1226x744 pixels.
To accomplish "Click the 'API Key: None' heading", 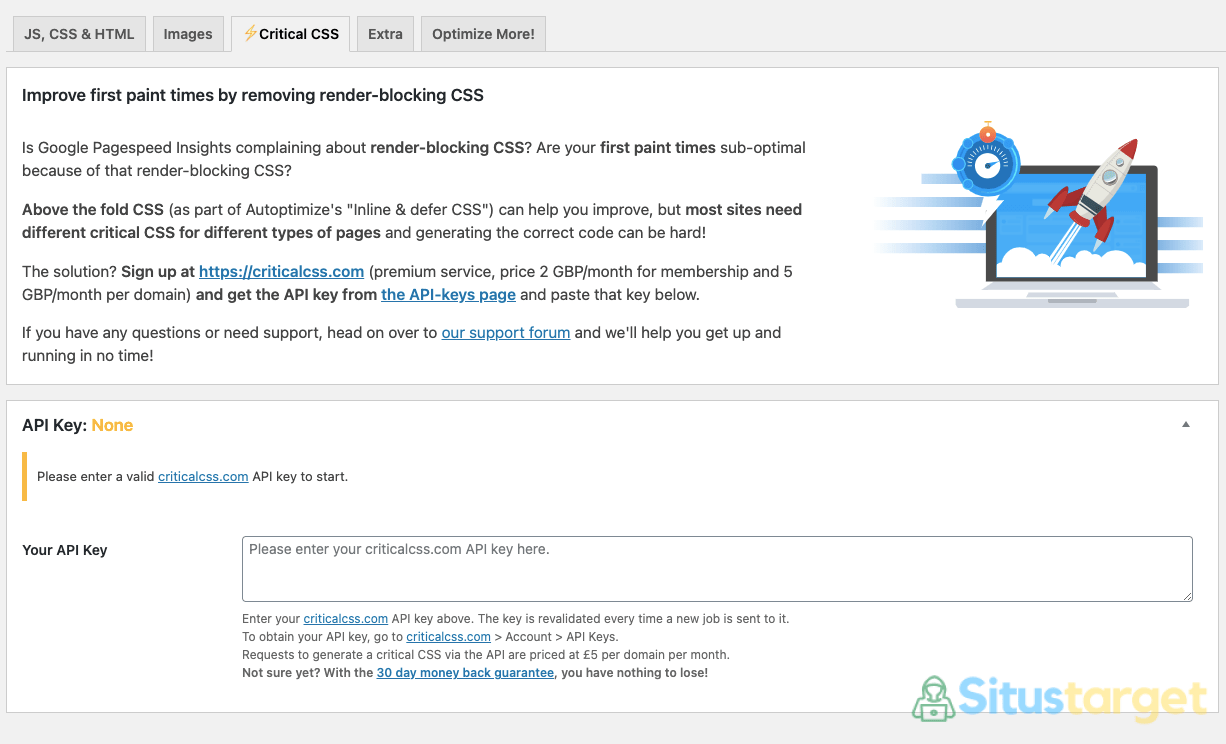I will tap(77, 425).
